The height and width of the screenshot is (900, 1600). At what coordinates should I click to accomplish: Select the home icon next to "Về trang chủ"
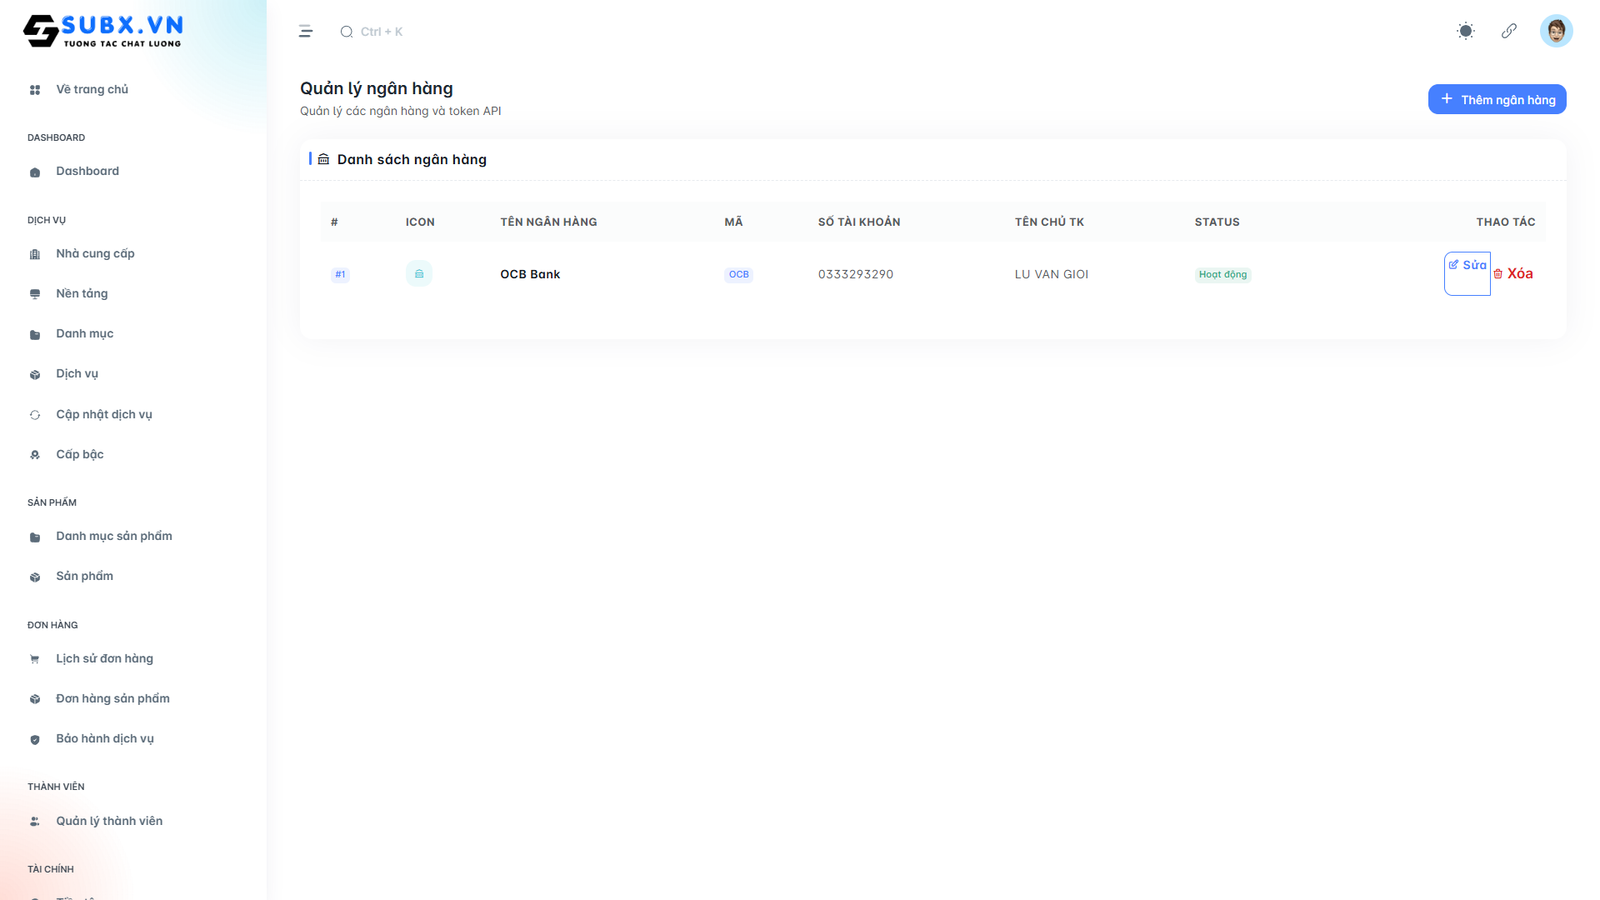click(34, 89)
